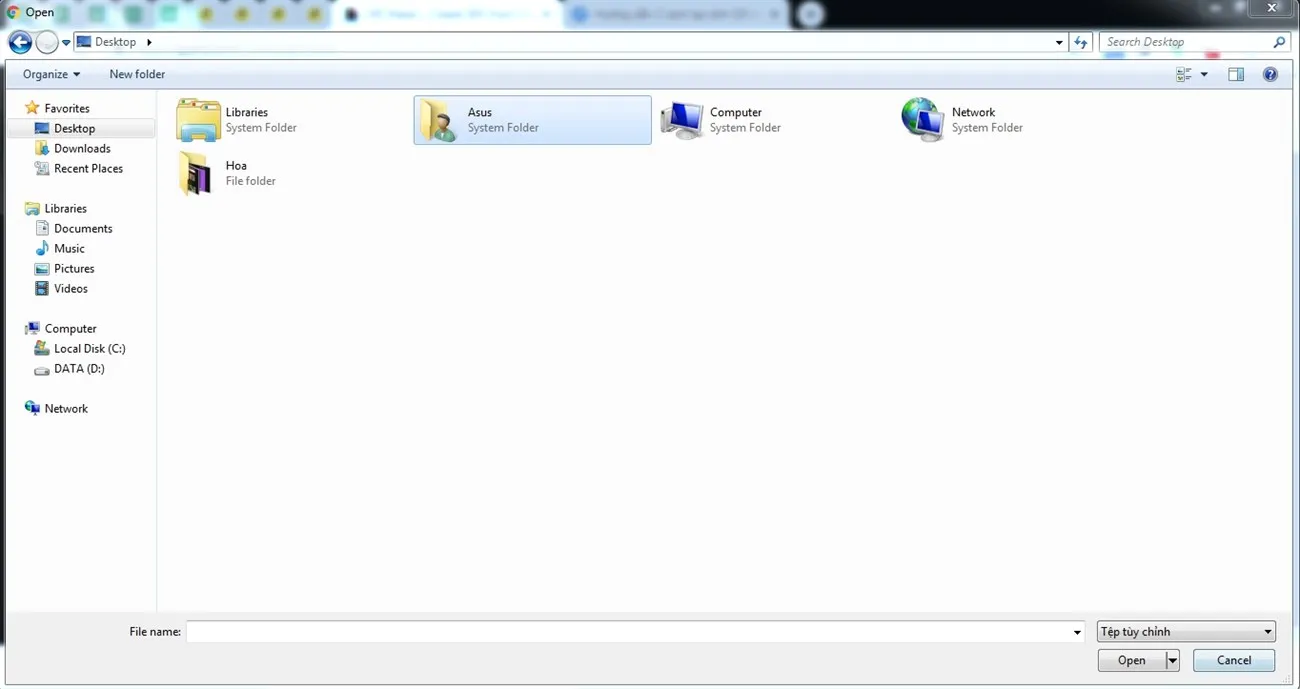Click the search magnifier in Search Desktop

point(1279,41)
